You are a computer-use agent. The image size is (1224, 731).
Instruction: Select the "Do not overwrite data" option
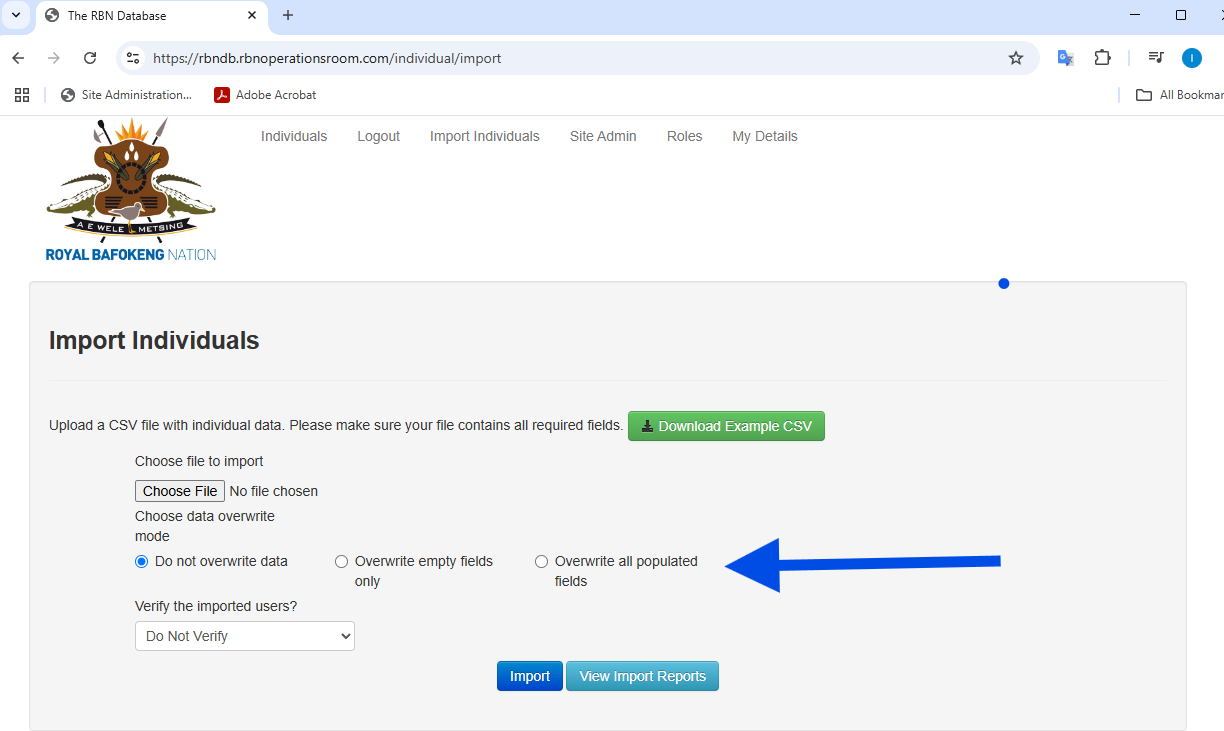tap(142, 562)
